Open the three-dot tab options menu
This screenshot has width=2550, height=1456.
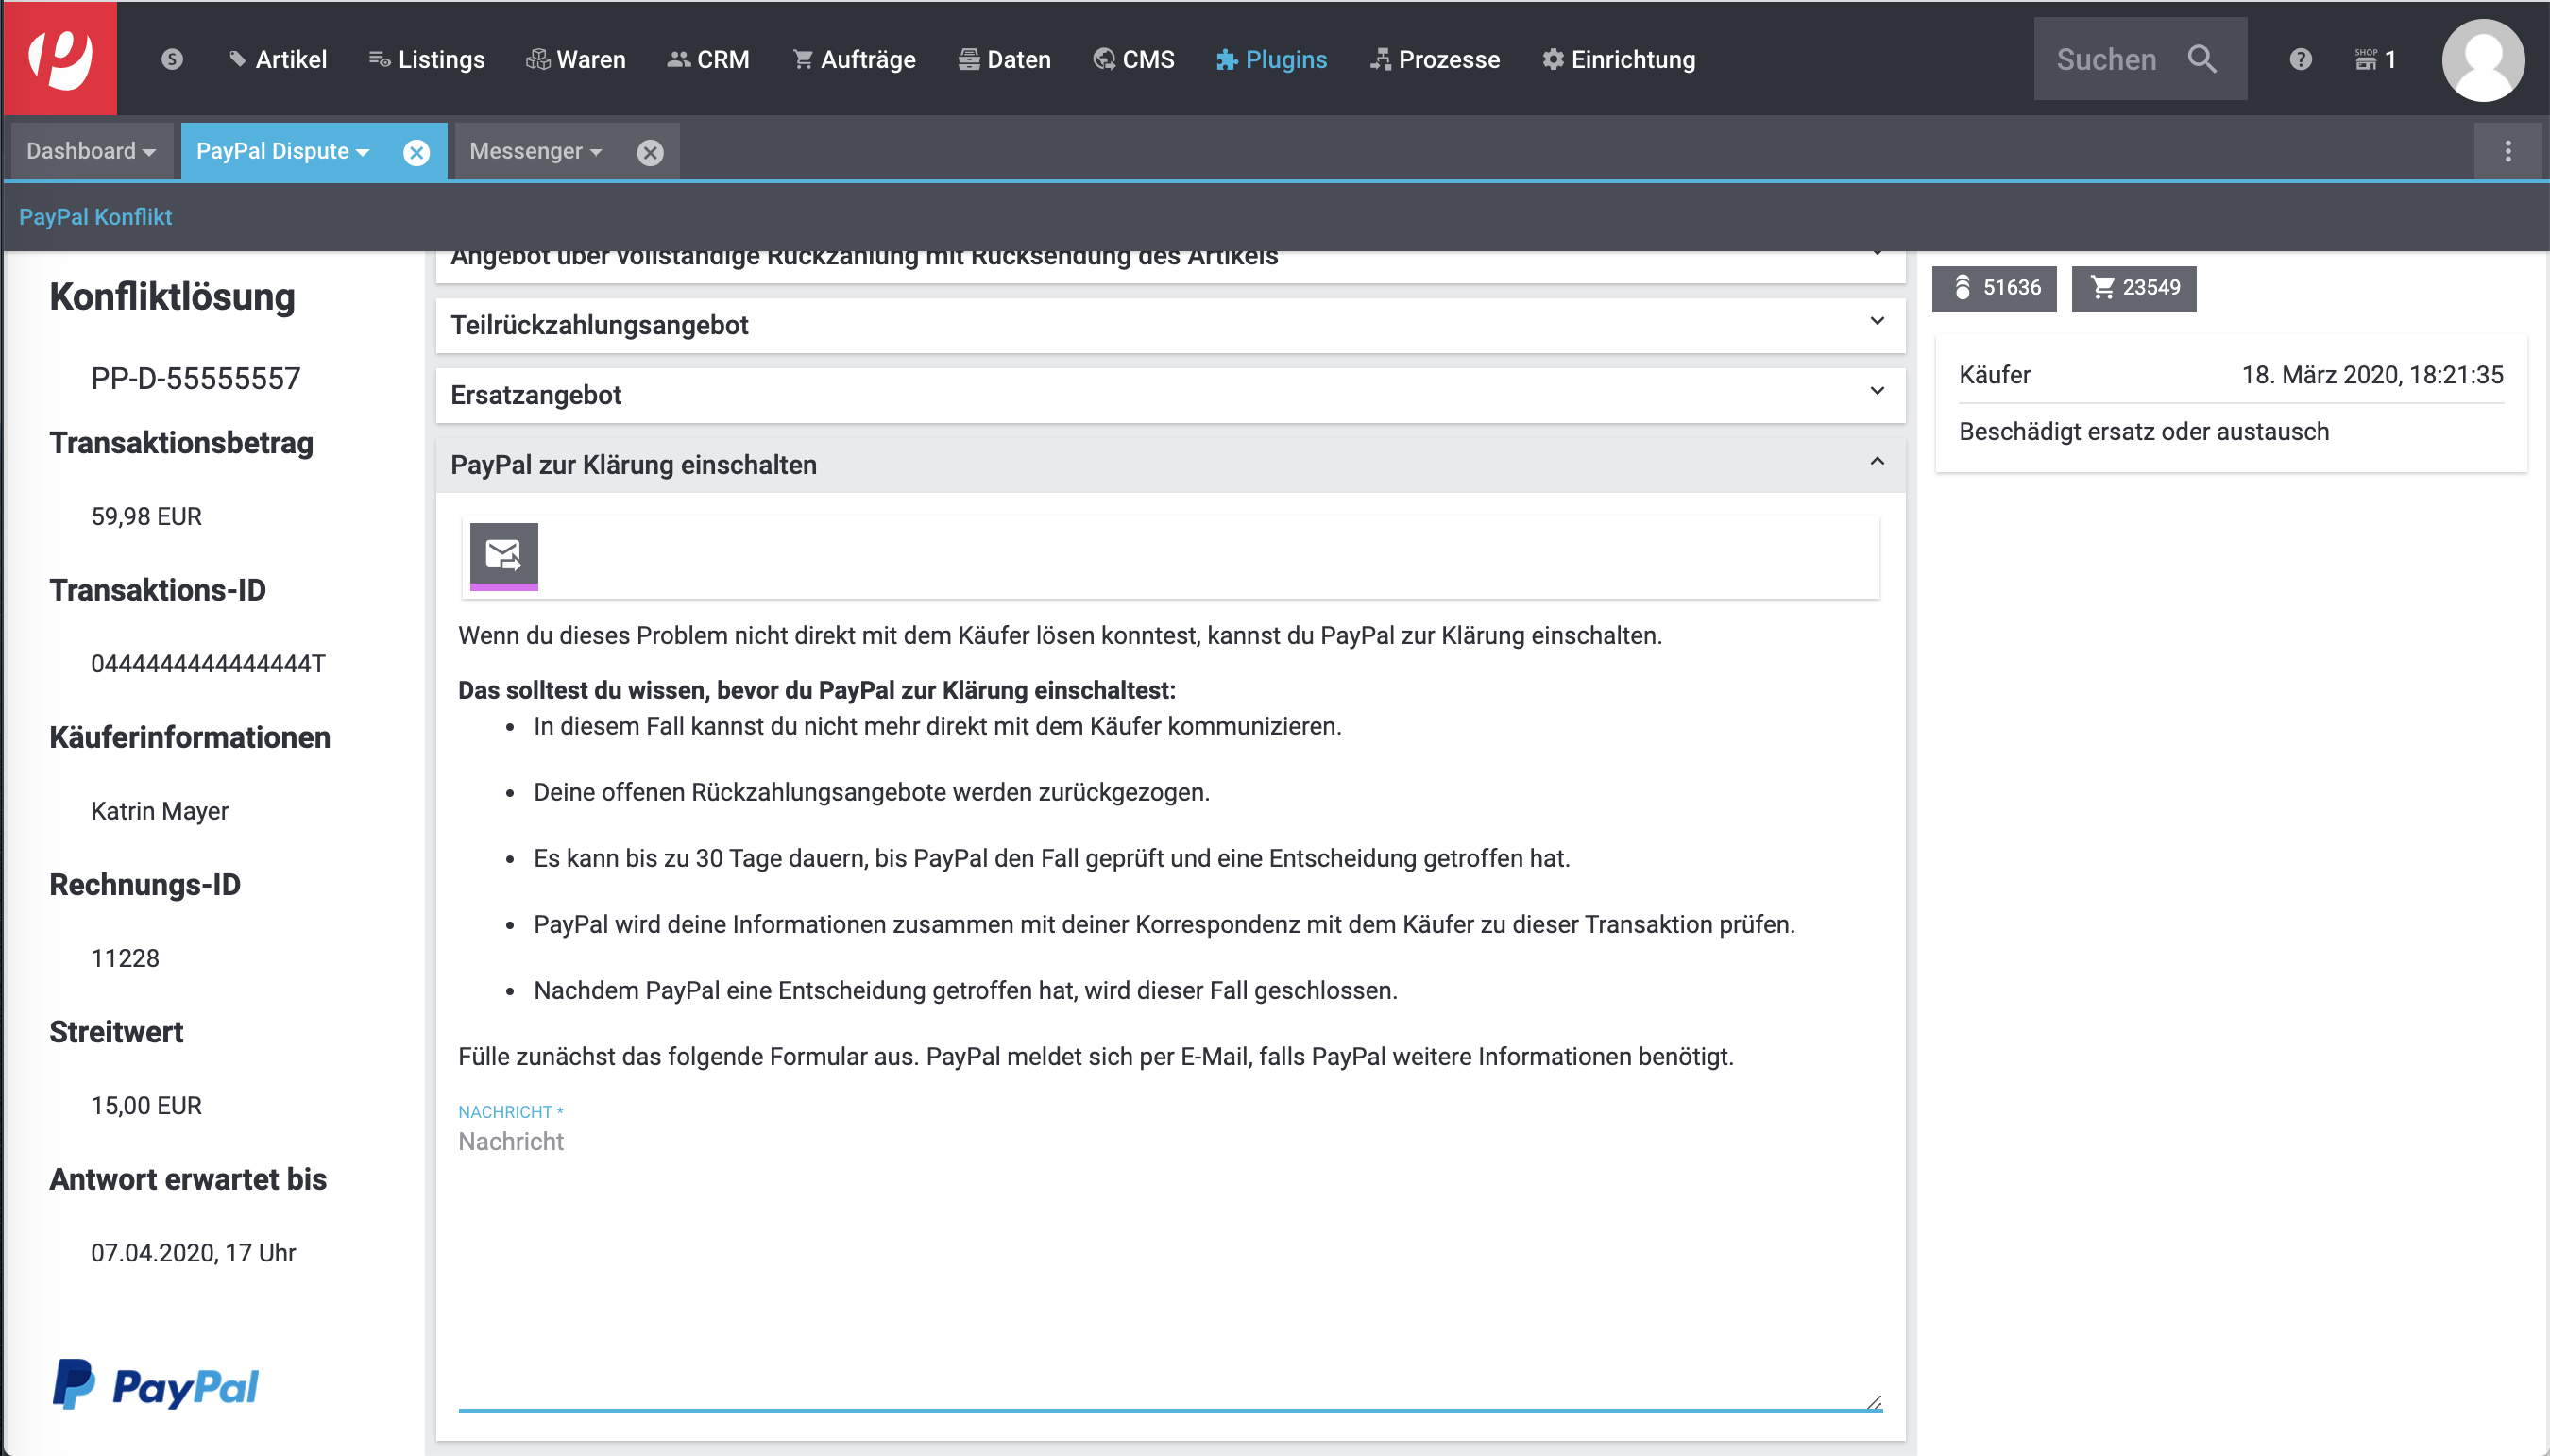[x=2507, y=151]
